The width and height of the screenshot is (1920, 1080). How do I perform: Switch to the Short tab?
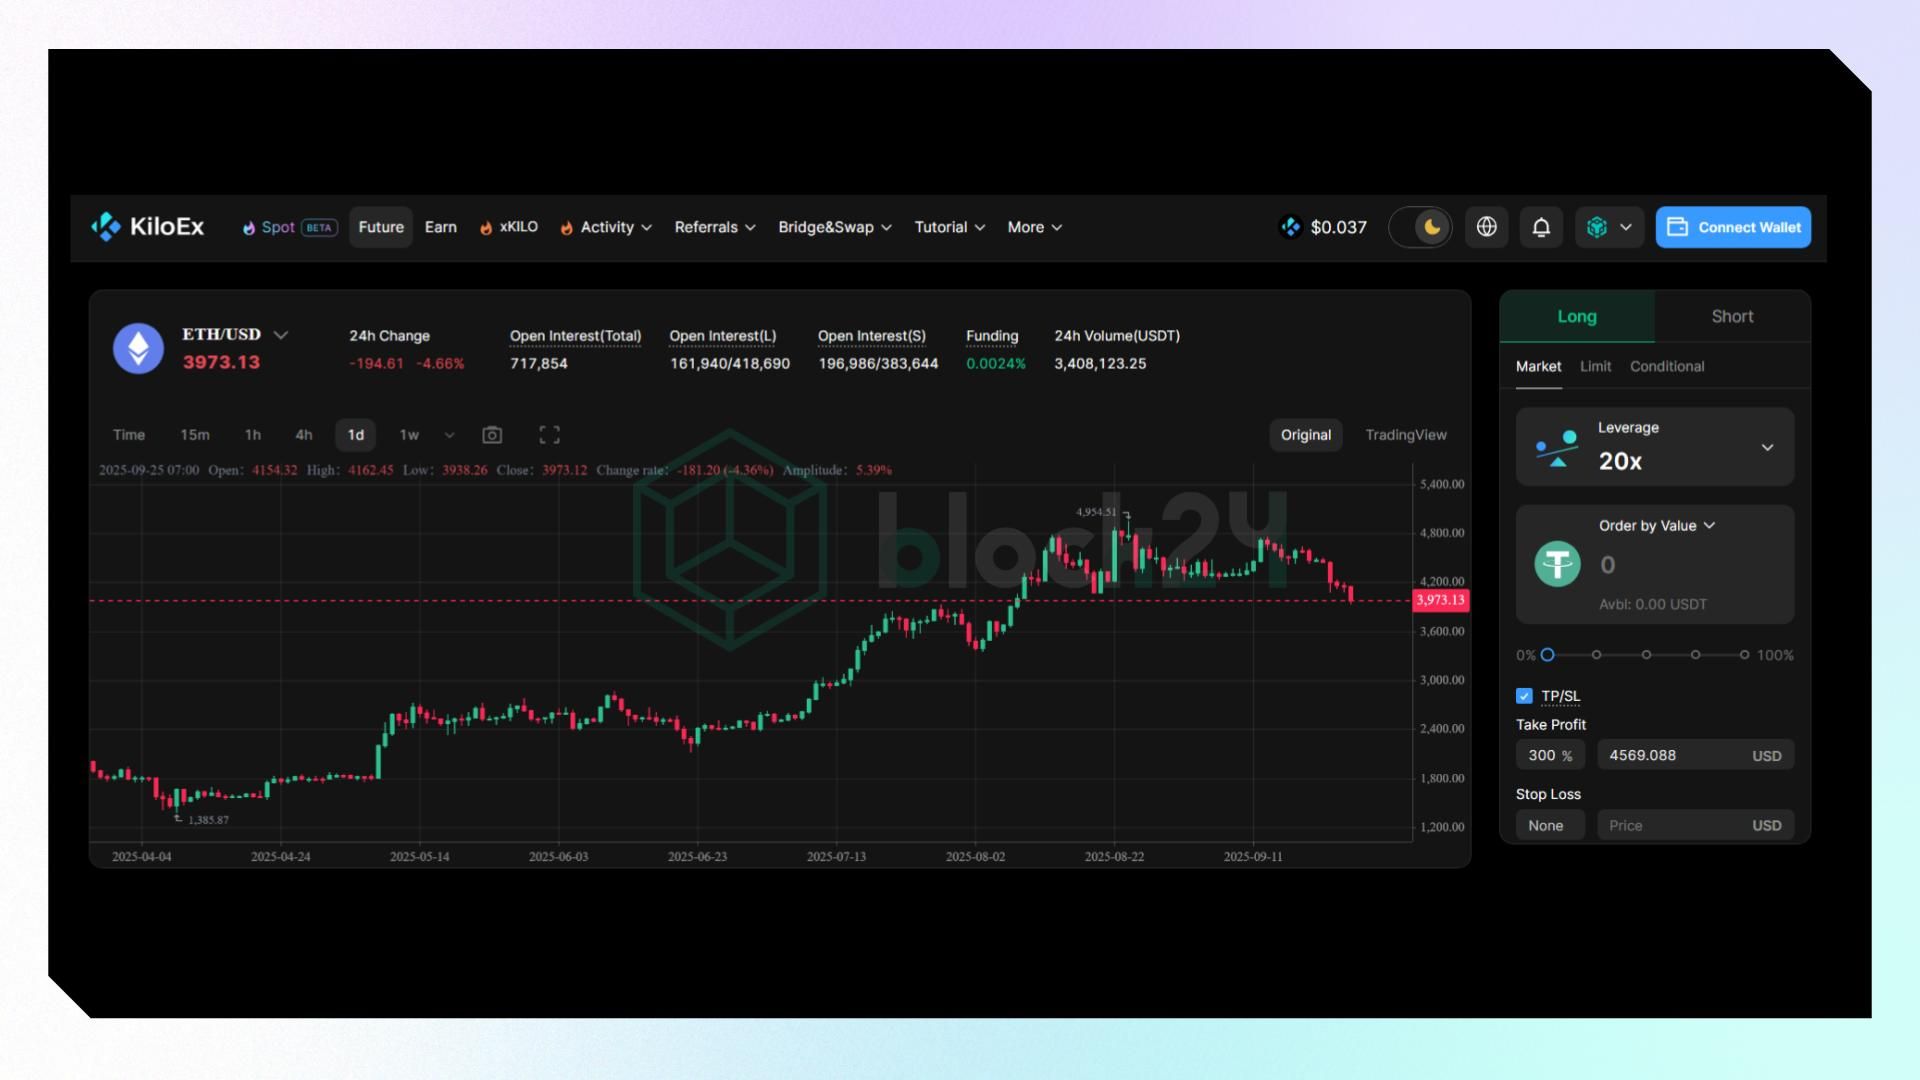click(x=1732, y=316)
